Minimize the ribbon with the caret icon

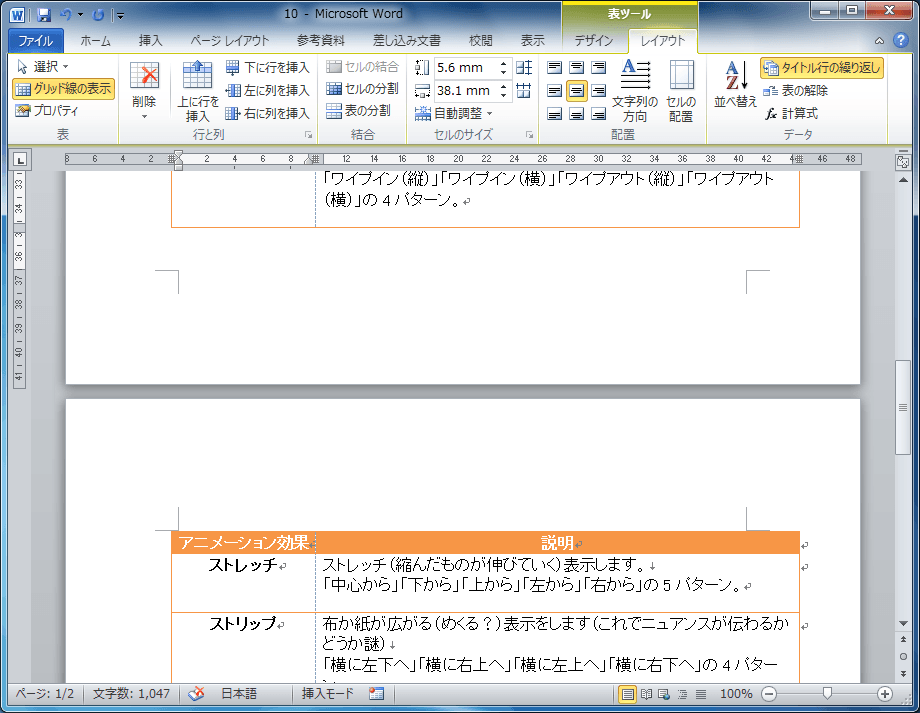879,40
